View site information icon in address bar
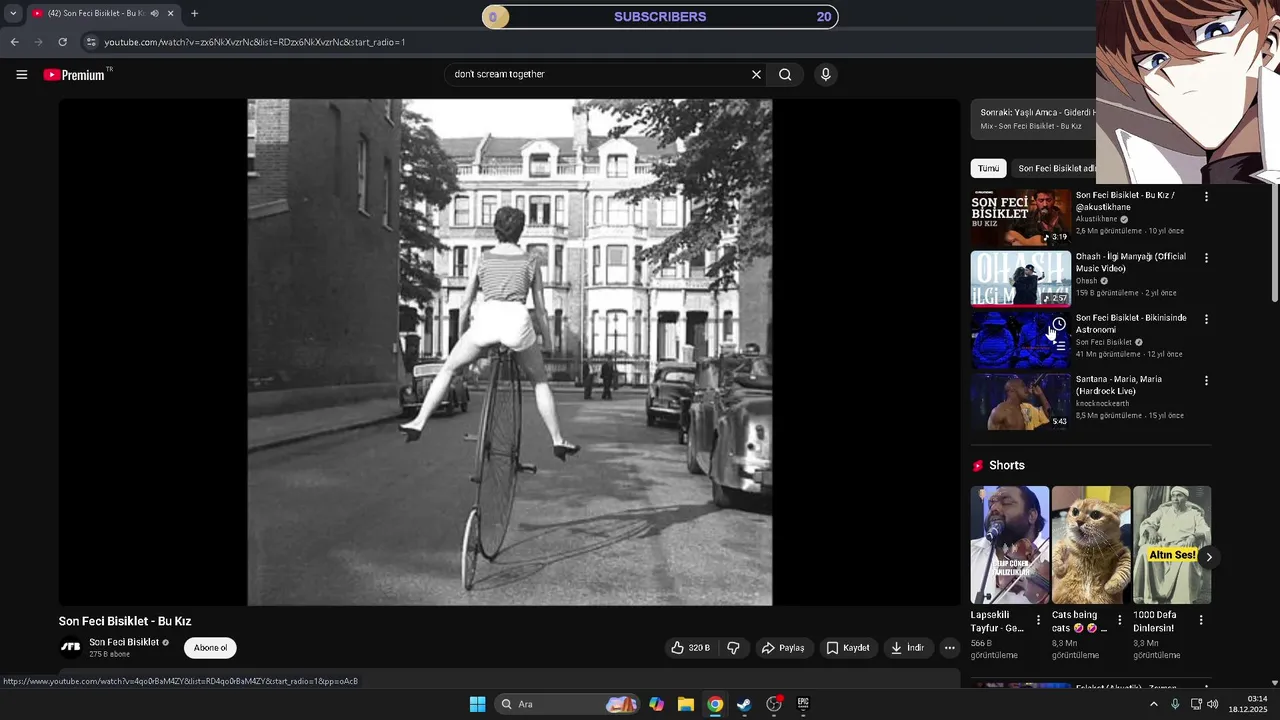Screen dimensions: 1280x720 (91, 42)
